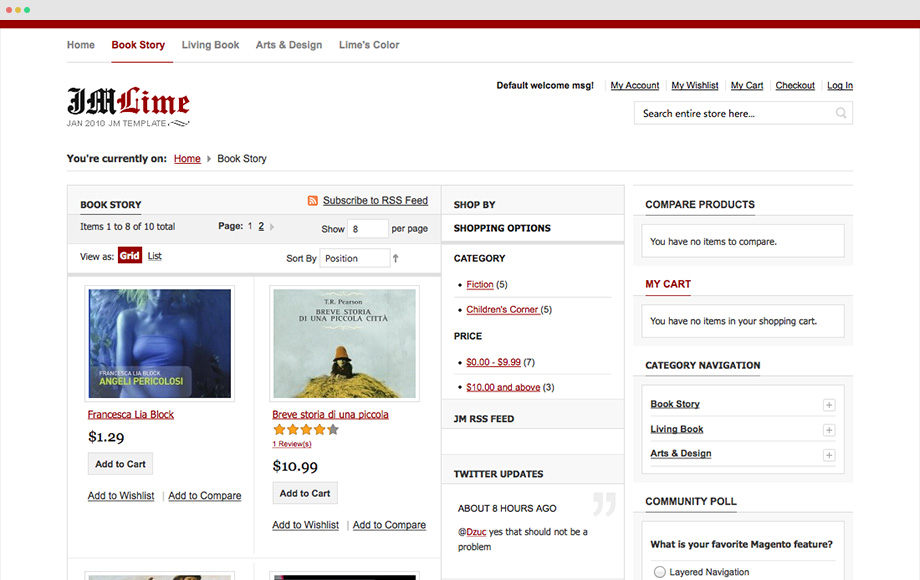The image size is (920, 580).
Task: Toggle sort direction arrow
Action: (395, 258)
